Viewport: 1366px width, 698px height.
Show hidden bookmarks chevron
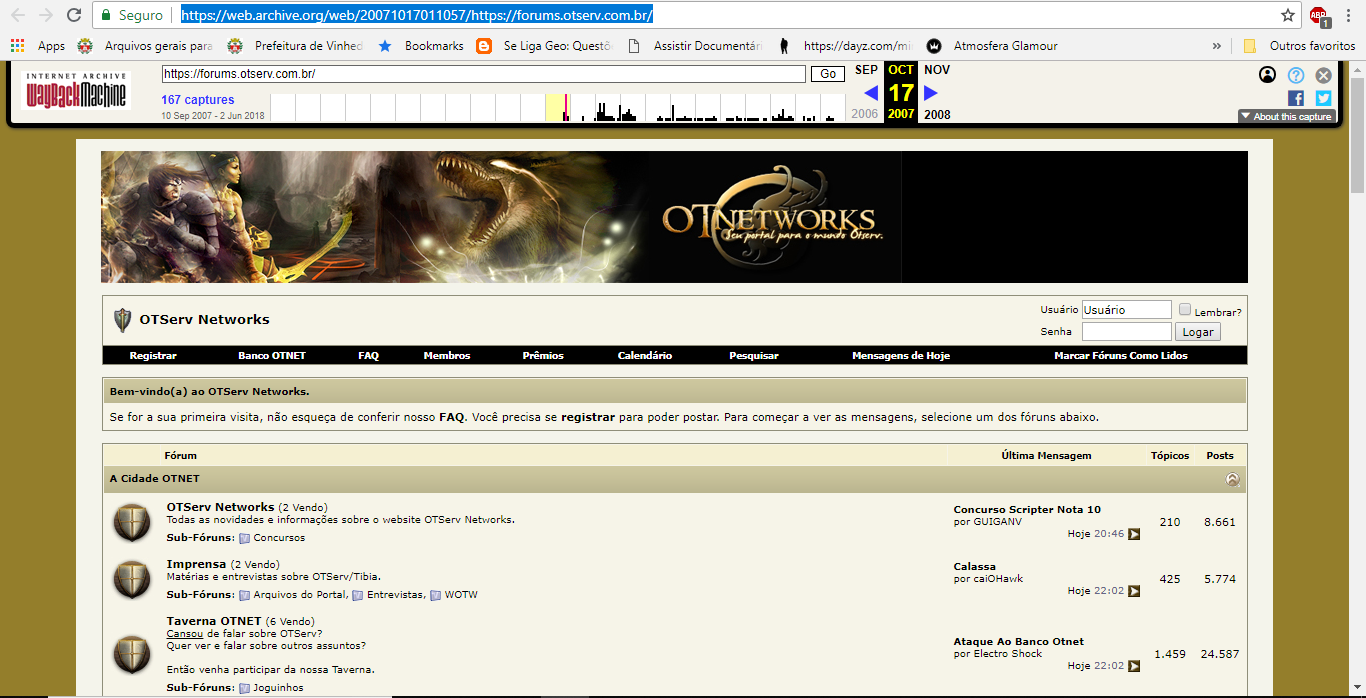click(x=1217, y=46)
